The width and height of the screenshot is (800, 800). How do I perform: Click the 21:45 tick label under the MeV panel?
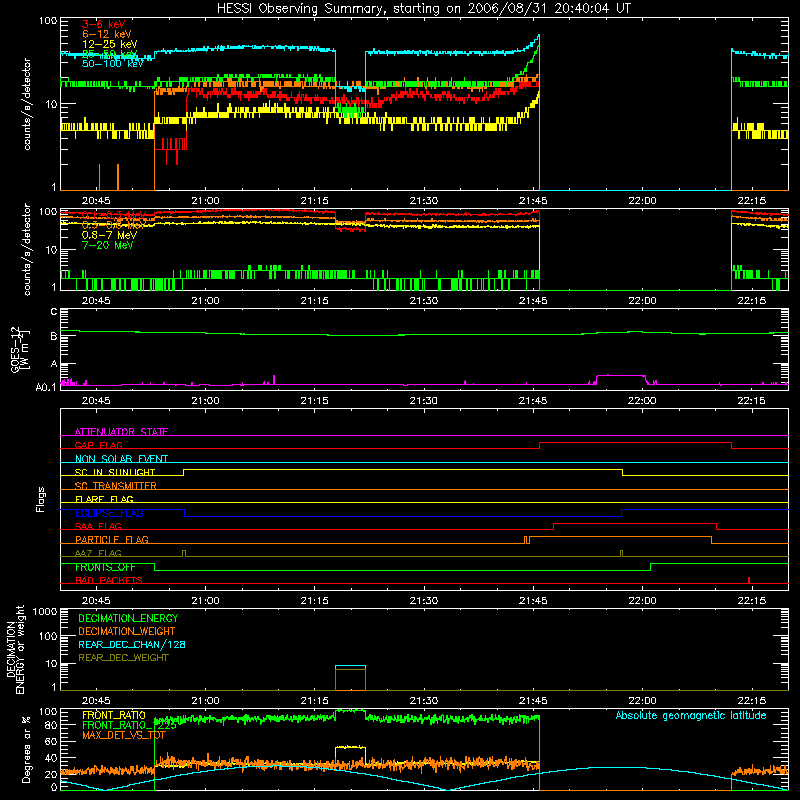click(533, 301)
